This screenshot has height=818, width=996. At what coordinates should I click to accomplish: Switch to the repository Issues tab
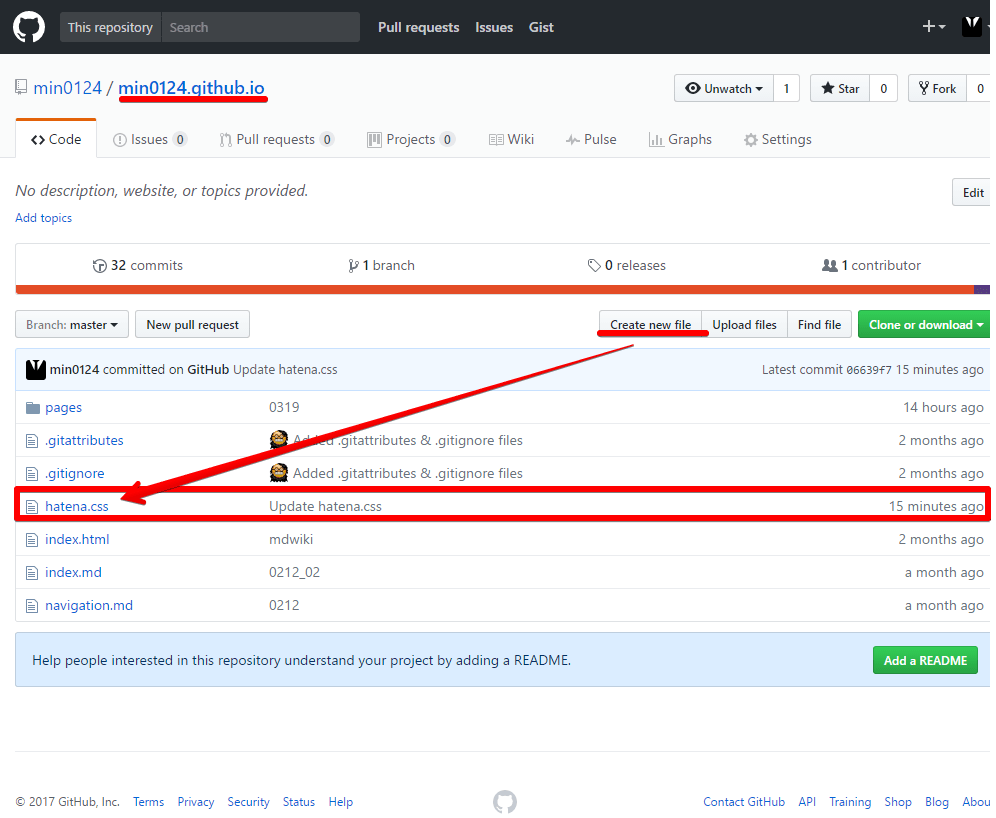tap(149, 139)
